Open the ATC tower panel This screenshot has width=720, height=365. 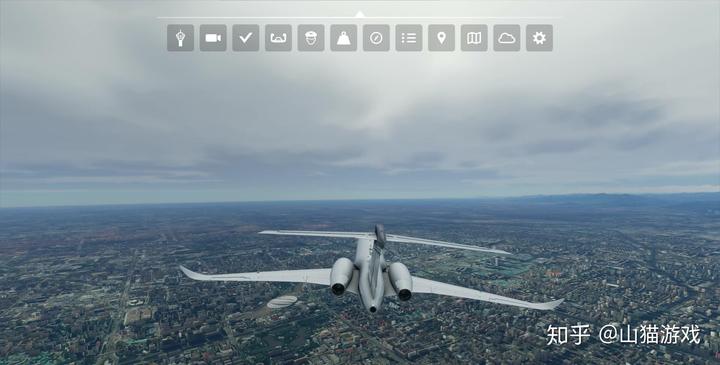point(180,38)
